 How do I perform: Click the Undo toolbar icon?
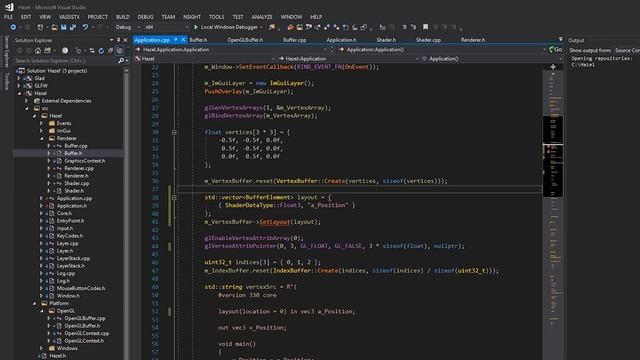click(85, 27)
